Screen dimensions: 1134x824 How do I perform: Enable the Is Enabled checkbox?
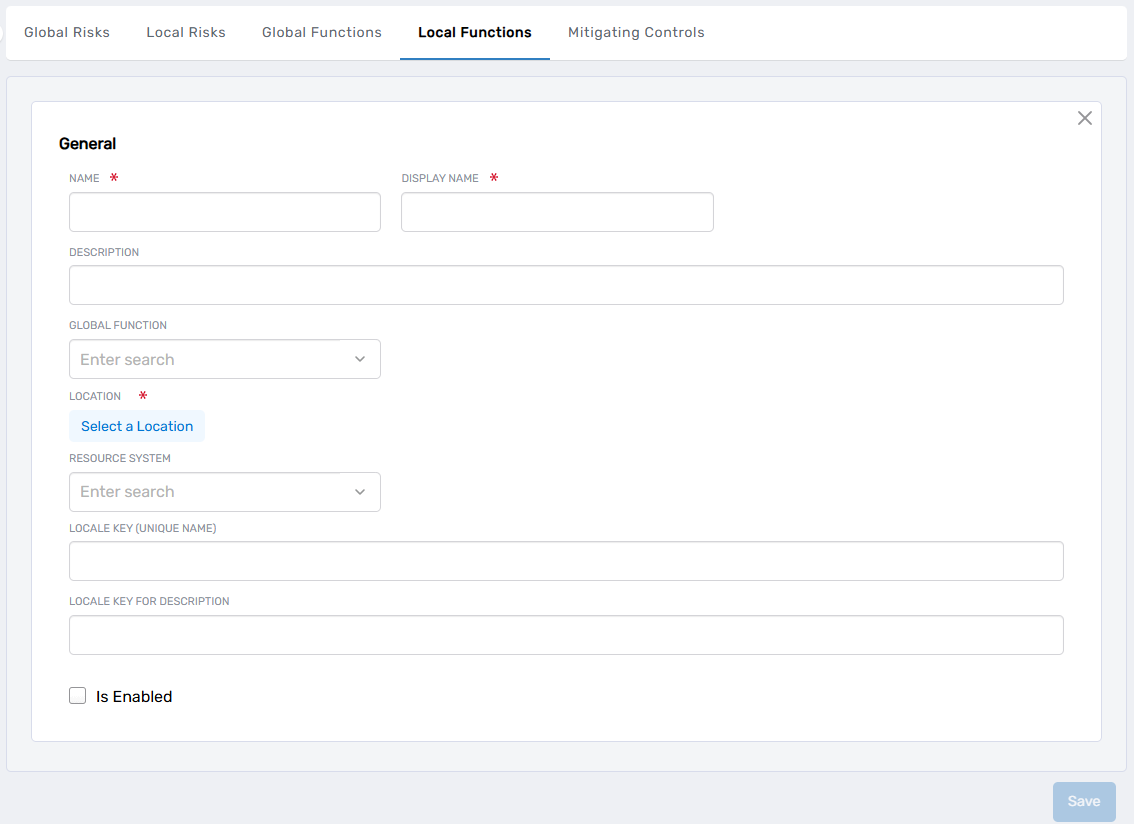78,695
